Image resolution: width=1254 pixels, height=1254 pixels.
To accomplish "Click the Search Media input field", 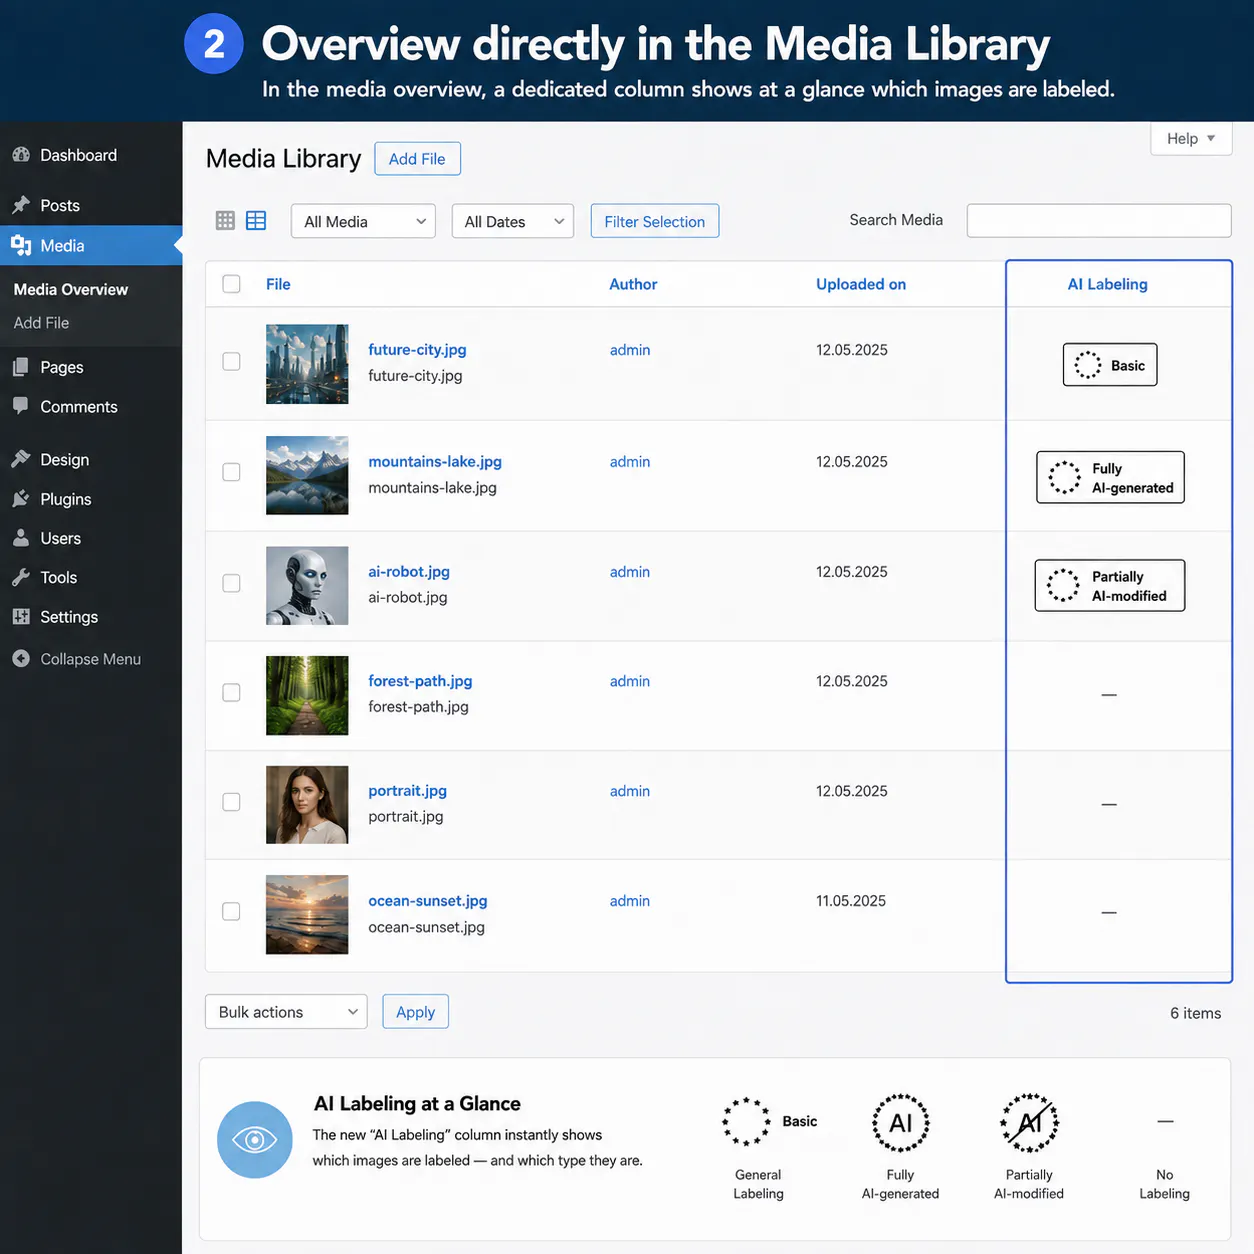I will coord(1099,221).
